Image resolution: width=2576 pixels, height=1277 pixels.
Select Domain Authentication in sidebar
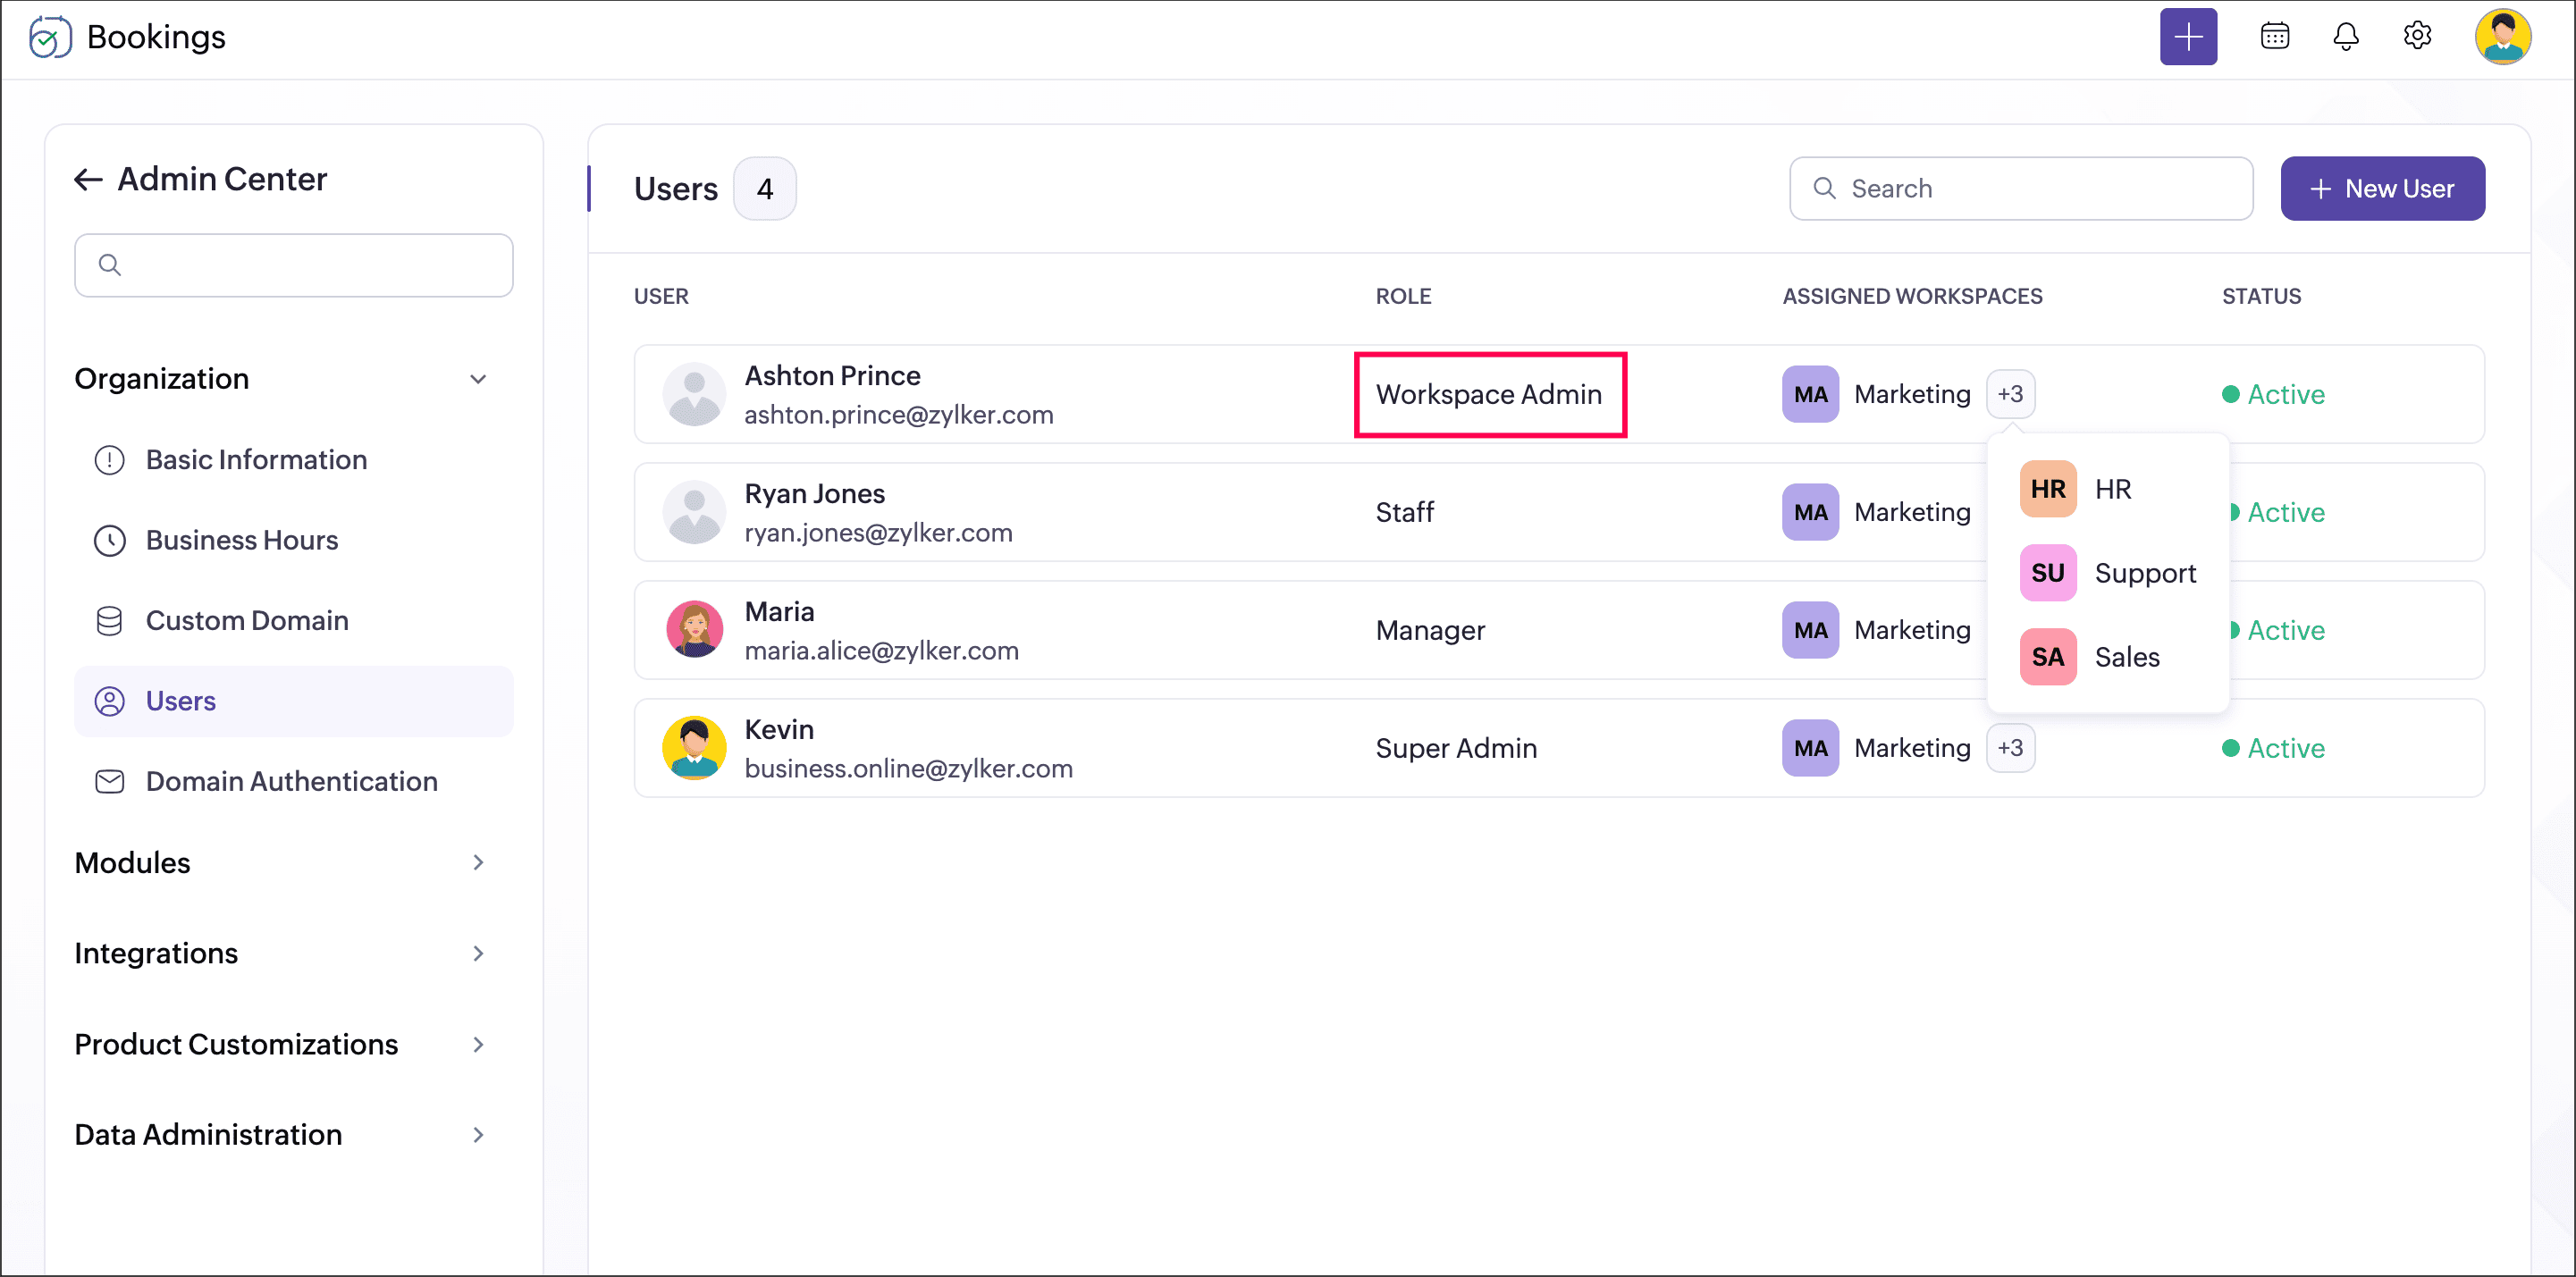(x=291, y=781)
